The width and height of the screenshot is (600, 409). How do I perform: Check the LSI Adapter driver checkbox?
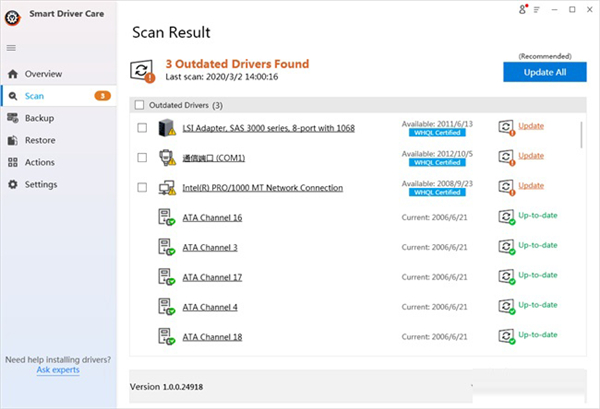pyautogui.click(x=142, y=127)
